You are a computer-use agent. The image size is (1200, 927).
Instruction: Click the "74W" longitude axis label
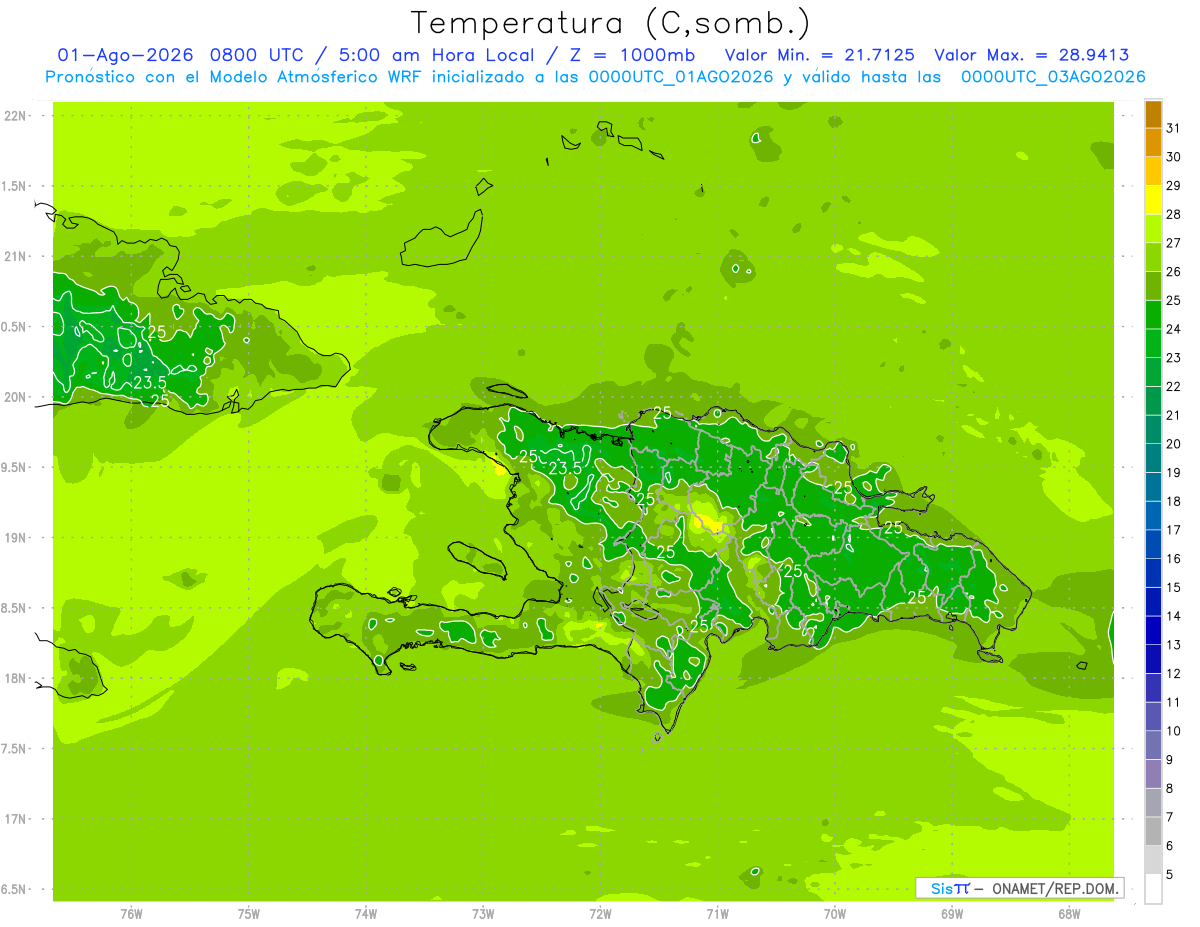pos(366,913)
